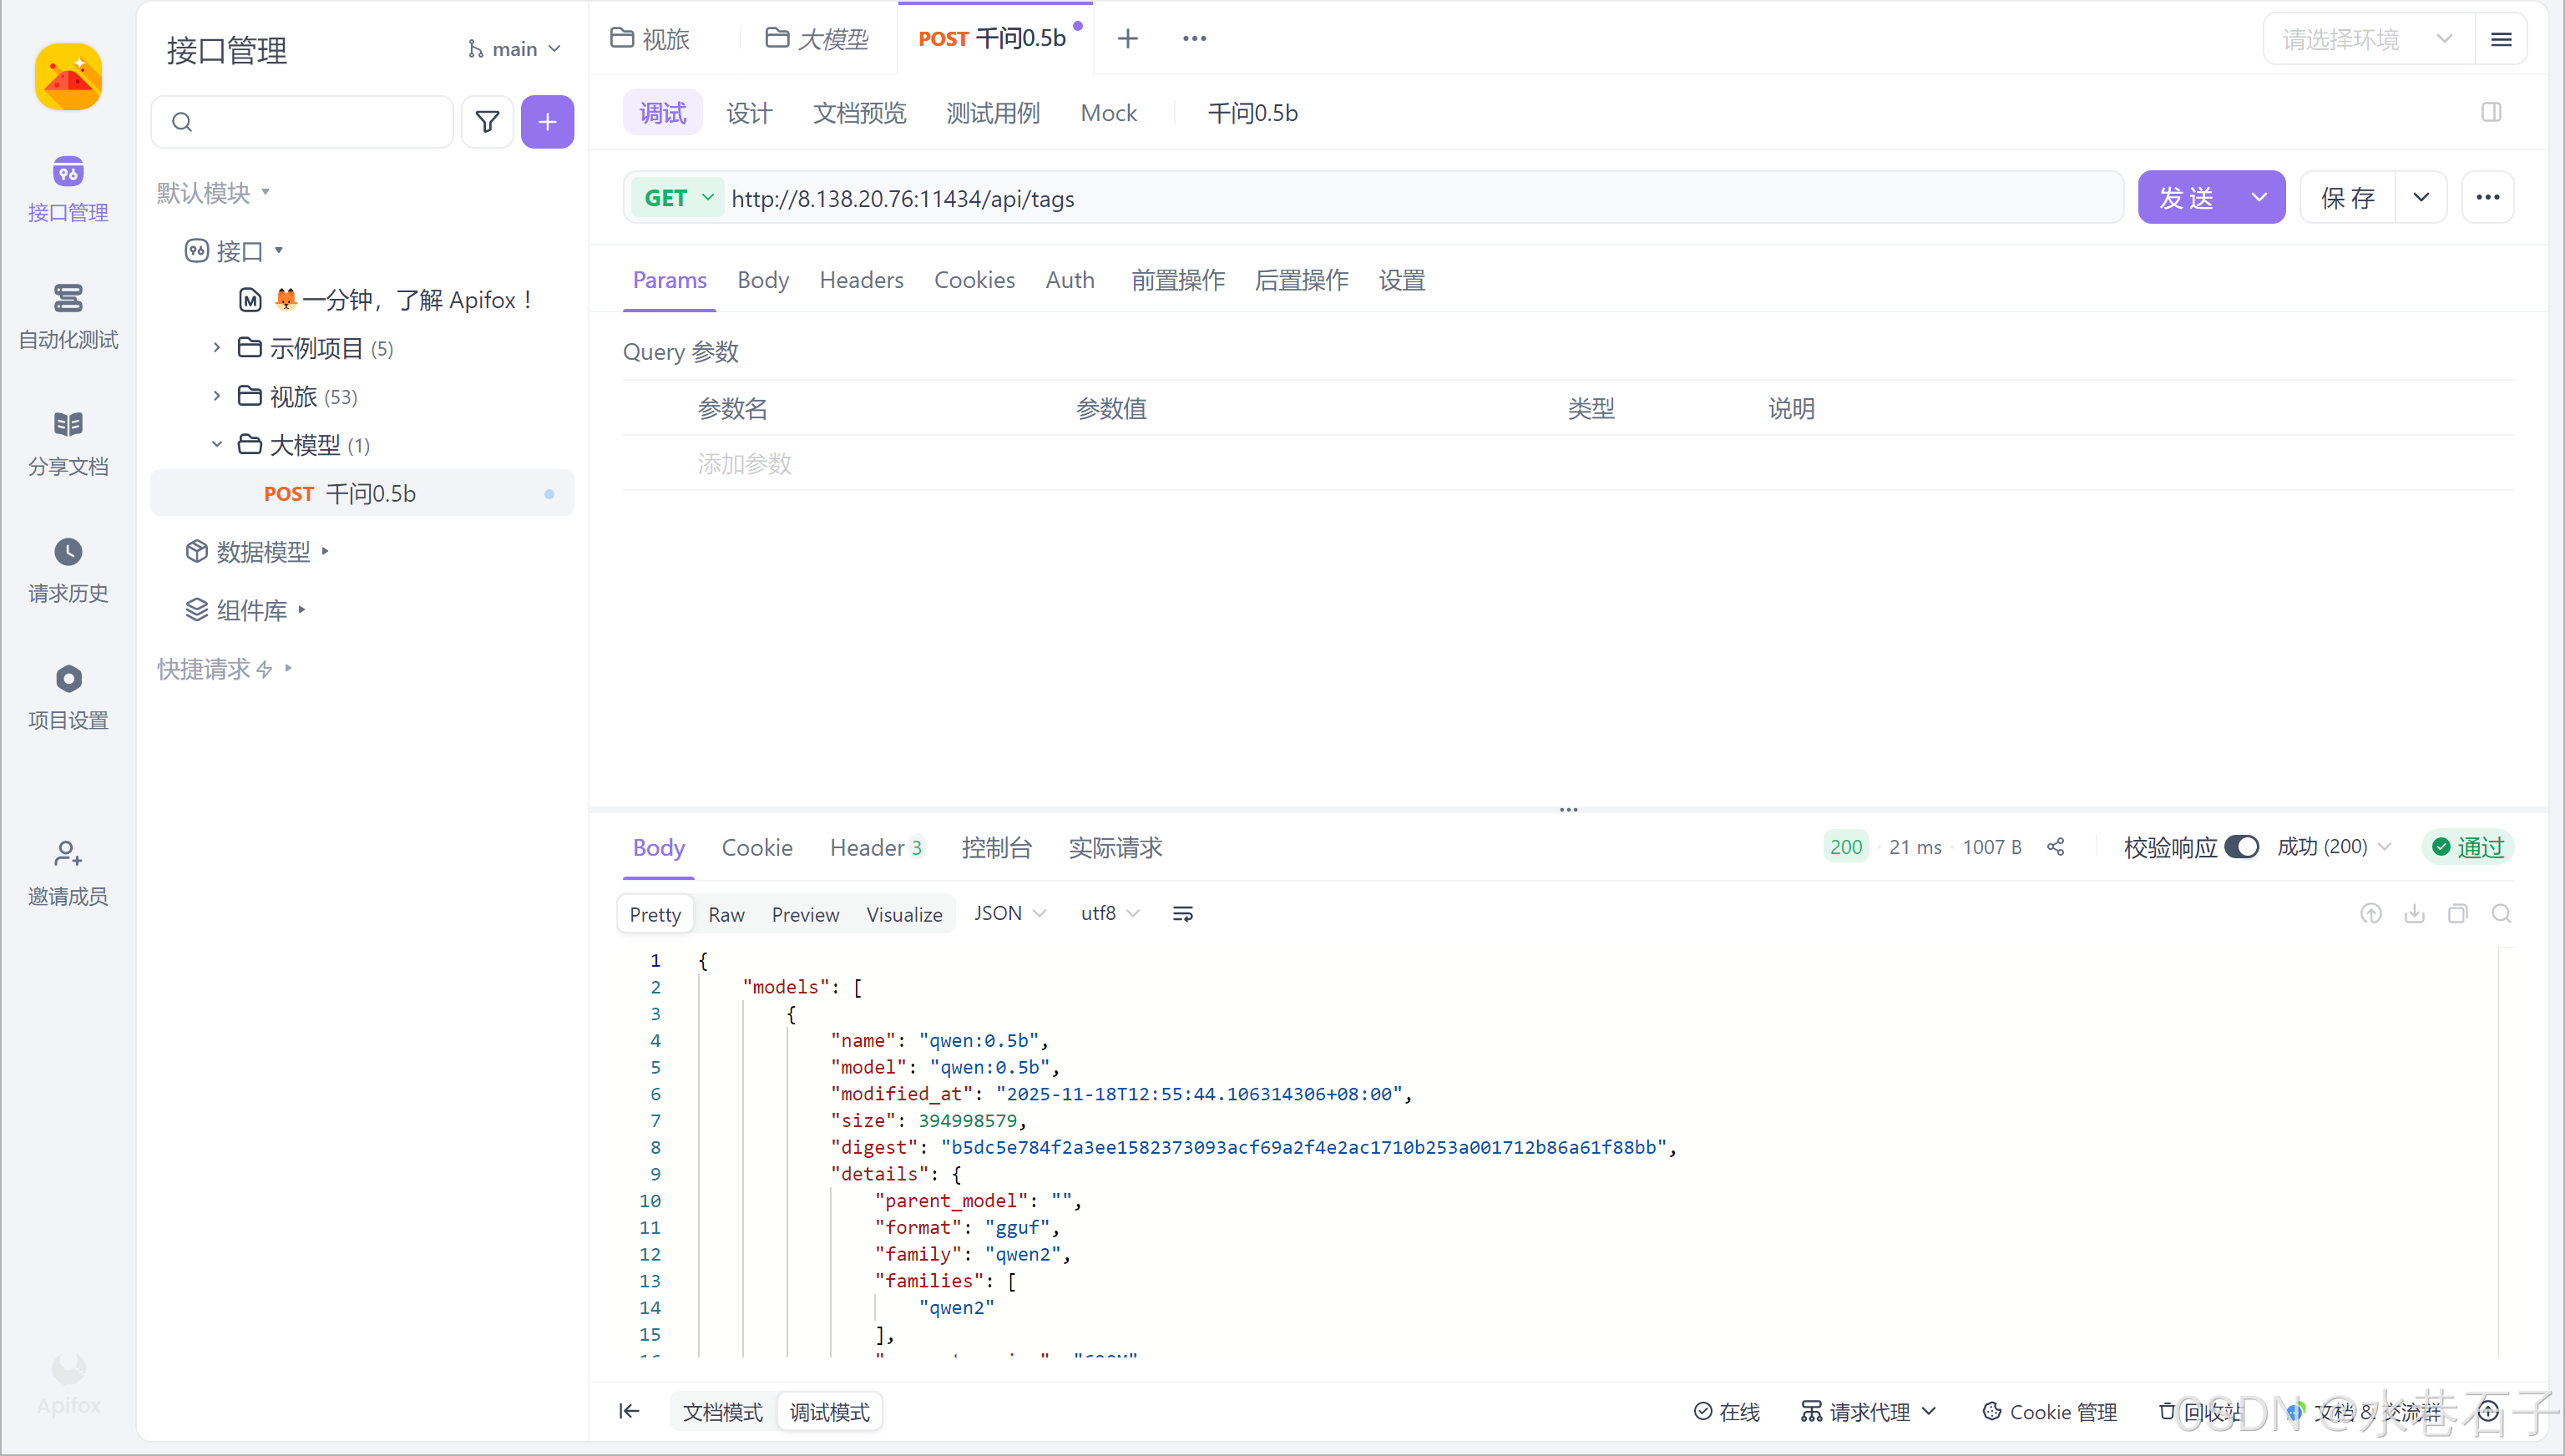The width and height of the screenshot is (2565, 1456).
Task: Switch to the 测试用例 tab
Action: point(993,113)
